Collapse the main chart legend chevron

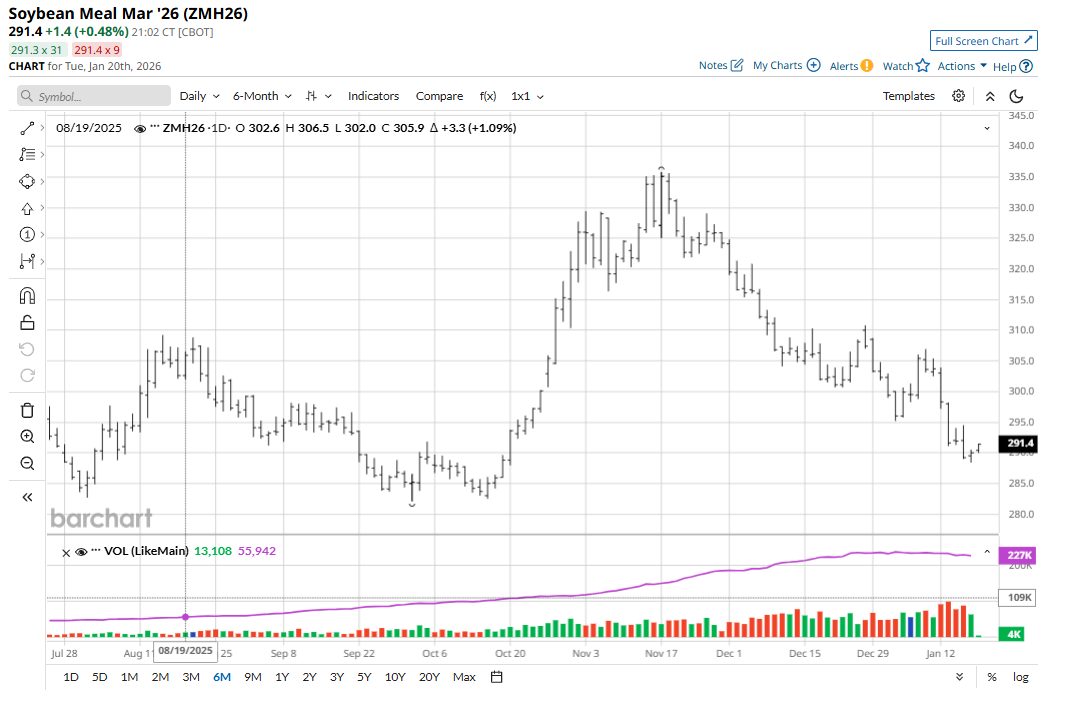987,128
